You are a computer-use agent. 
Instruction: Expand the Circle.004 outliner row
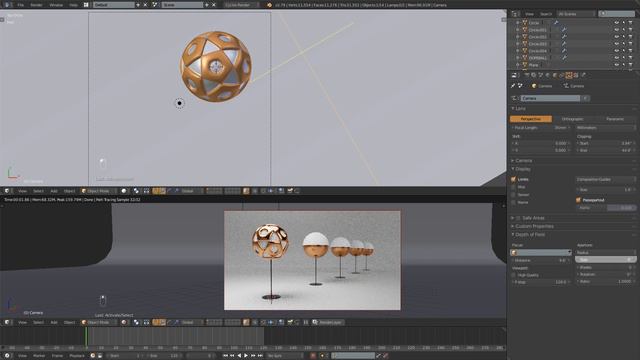click(518, 51)
